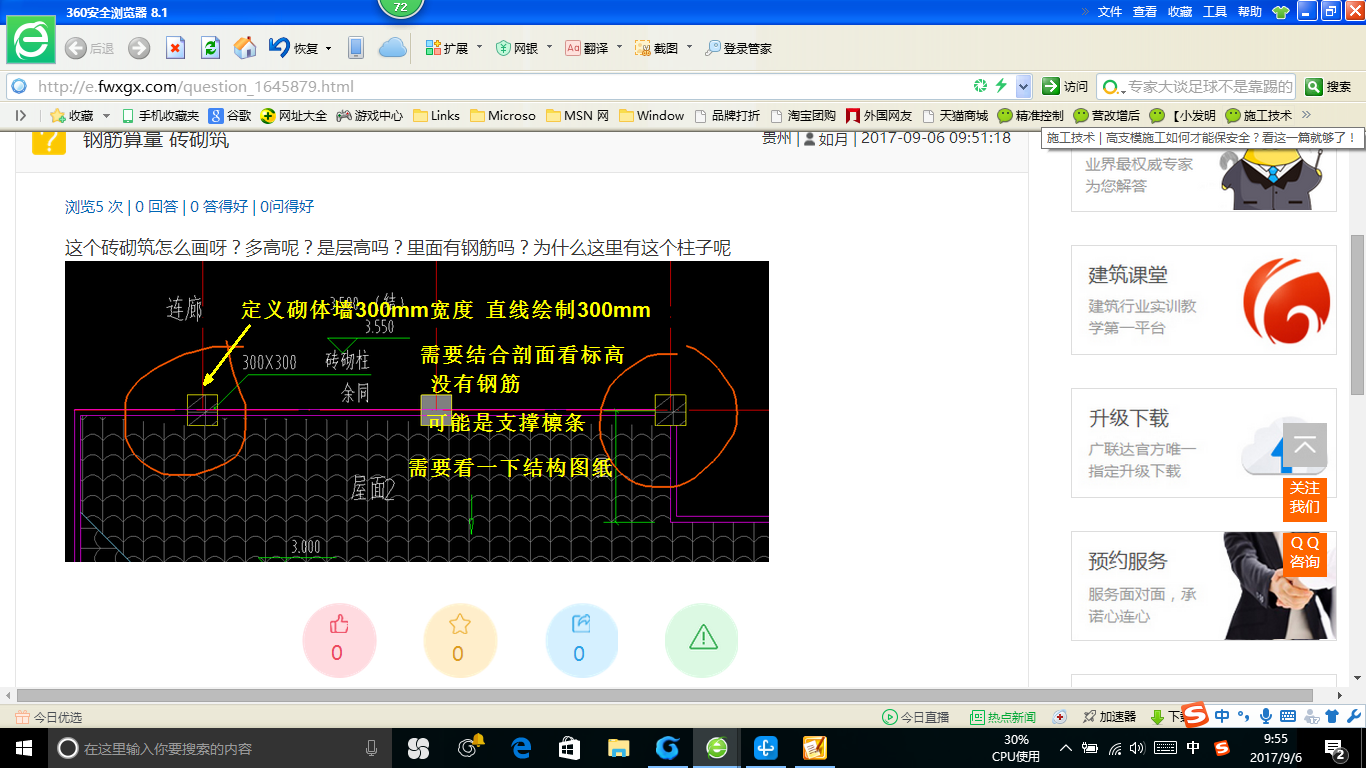
Task: Click 今日直播 in status bar
Action: (915, 717)
